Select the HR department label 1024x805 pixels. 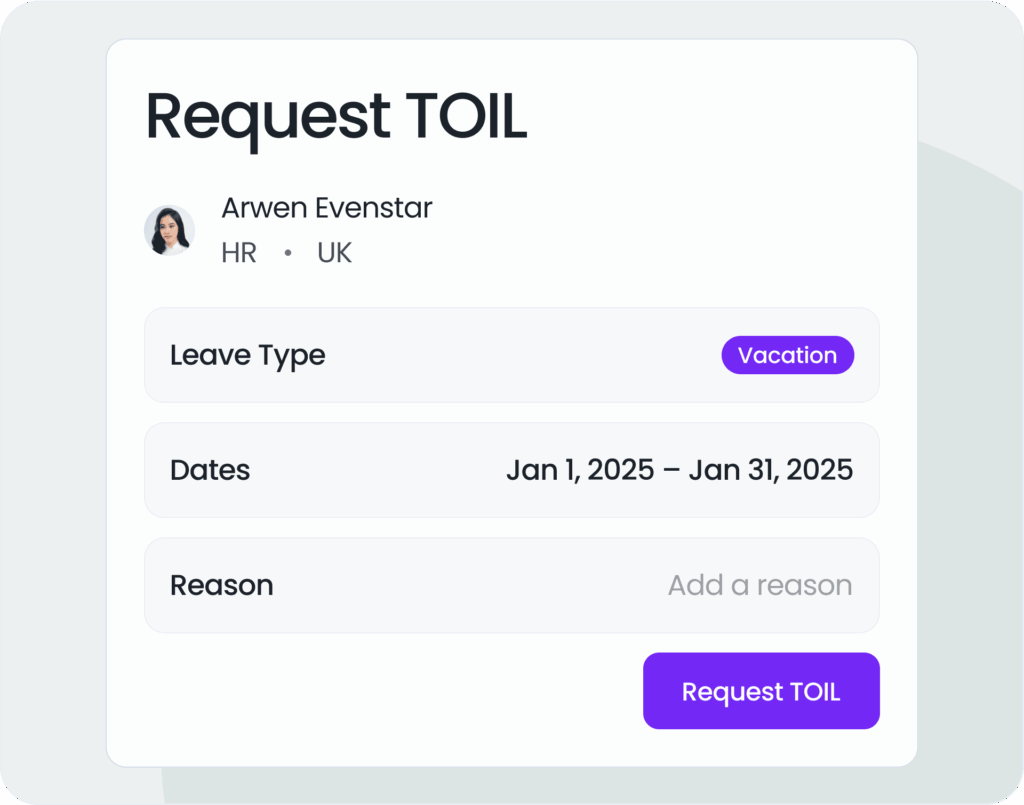tap(238, 252)
